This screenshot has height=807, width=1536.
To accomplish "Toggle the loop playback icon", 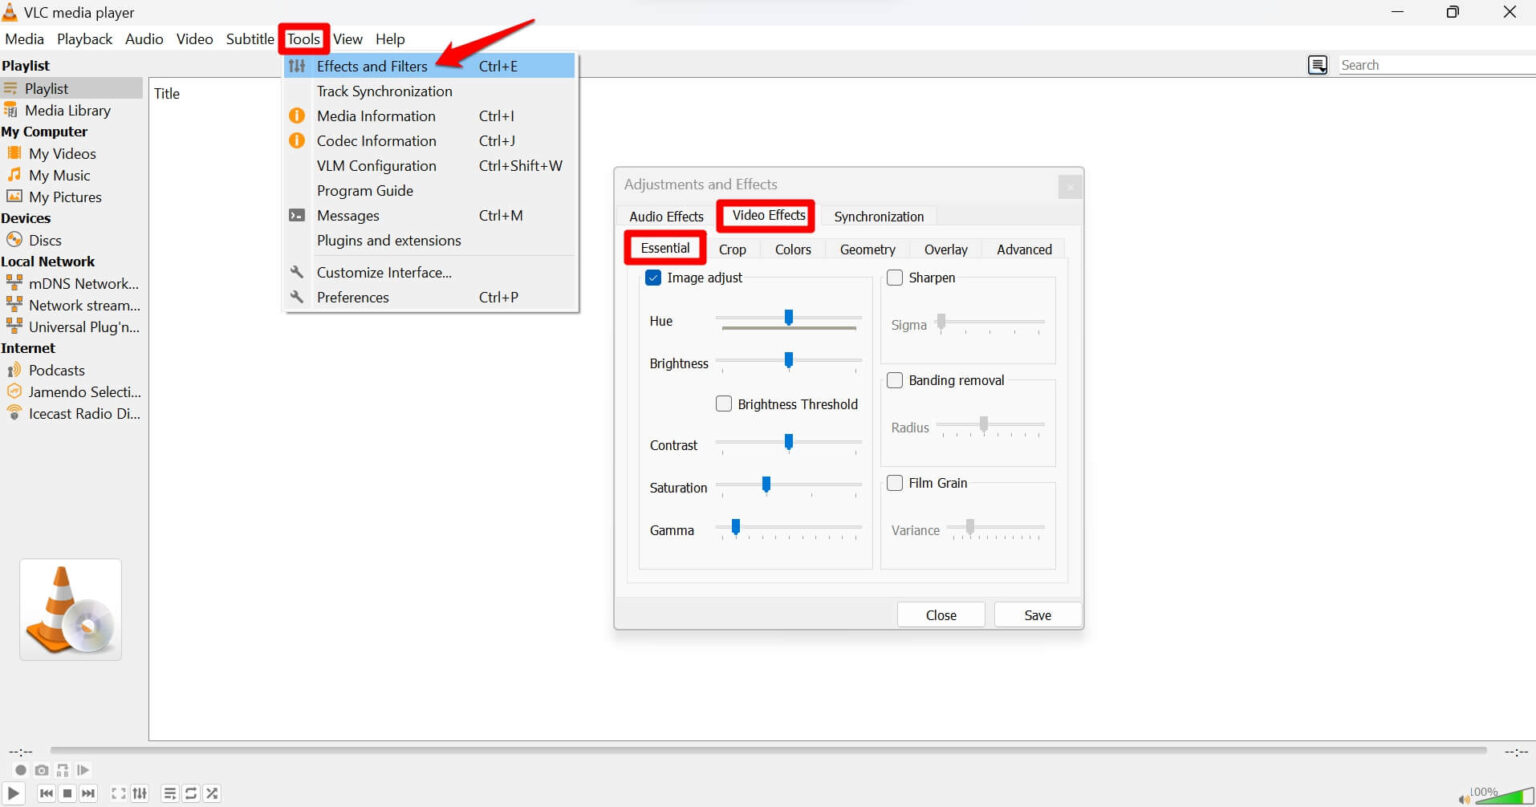I will pos(190,792).
